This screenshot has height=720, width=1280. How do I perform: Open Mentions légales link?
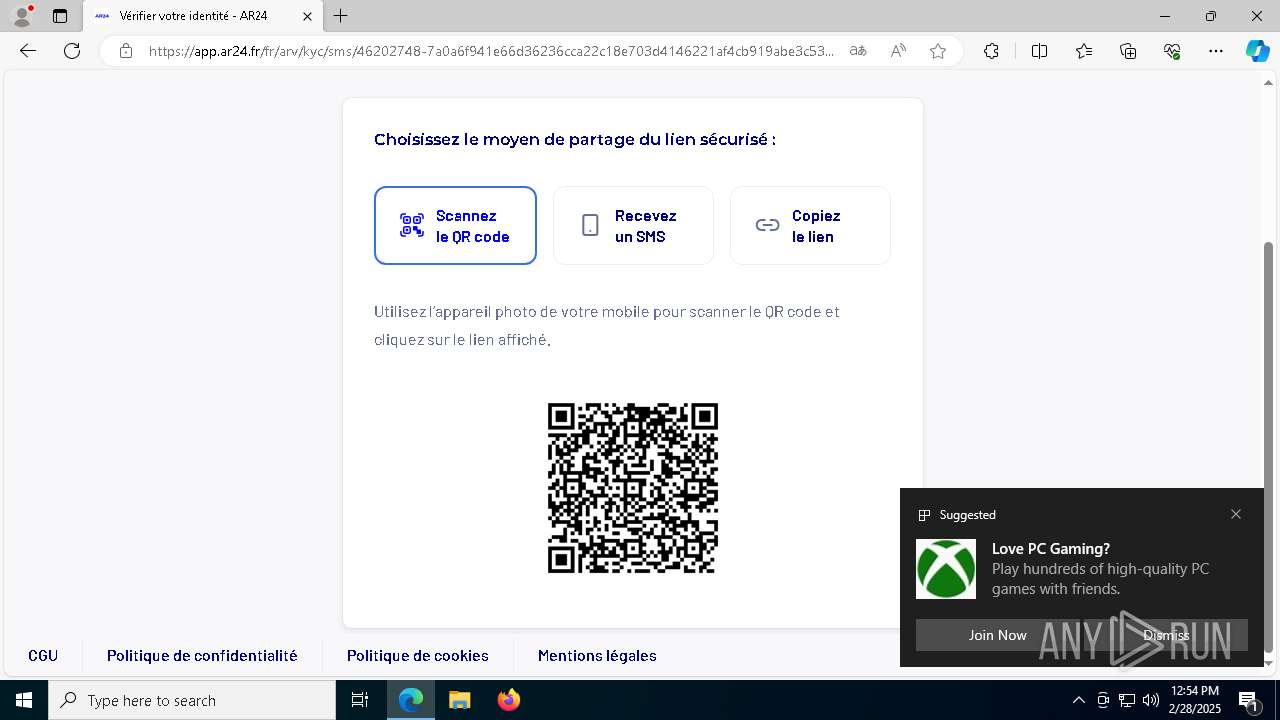597,656
